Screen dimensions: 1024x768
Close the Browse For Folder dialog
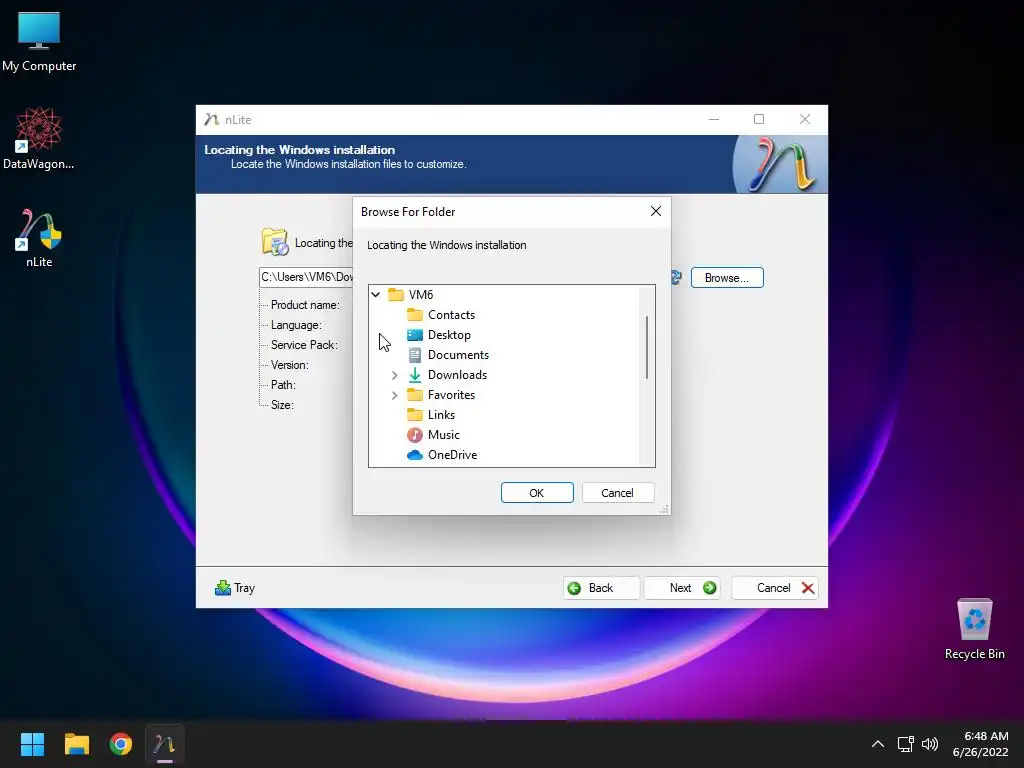(x=656, y=211)
